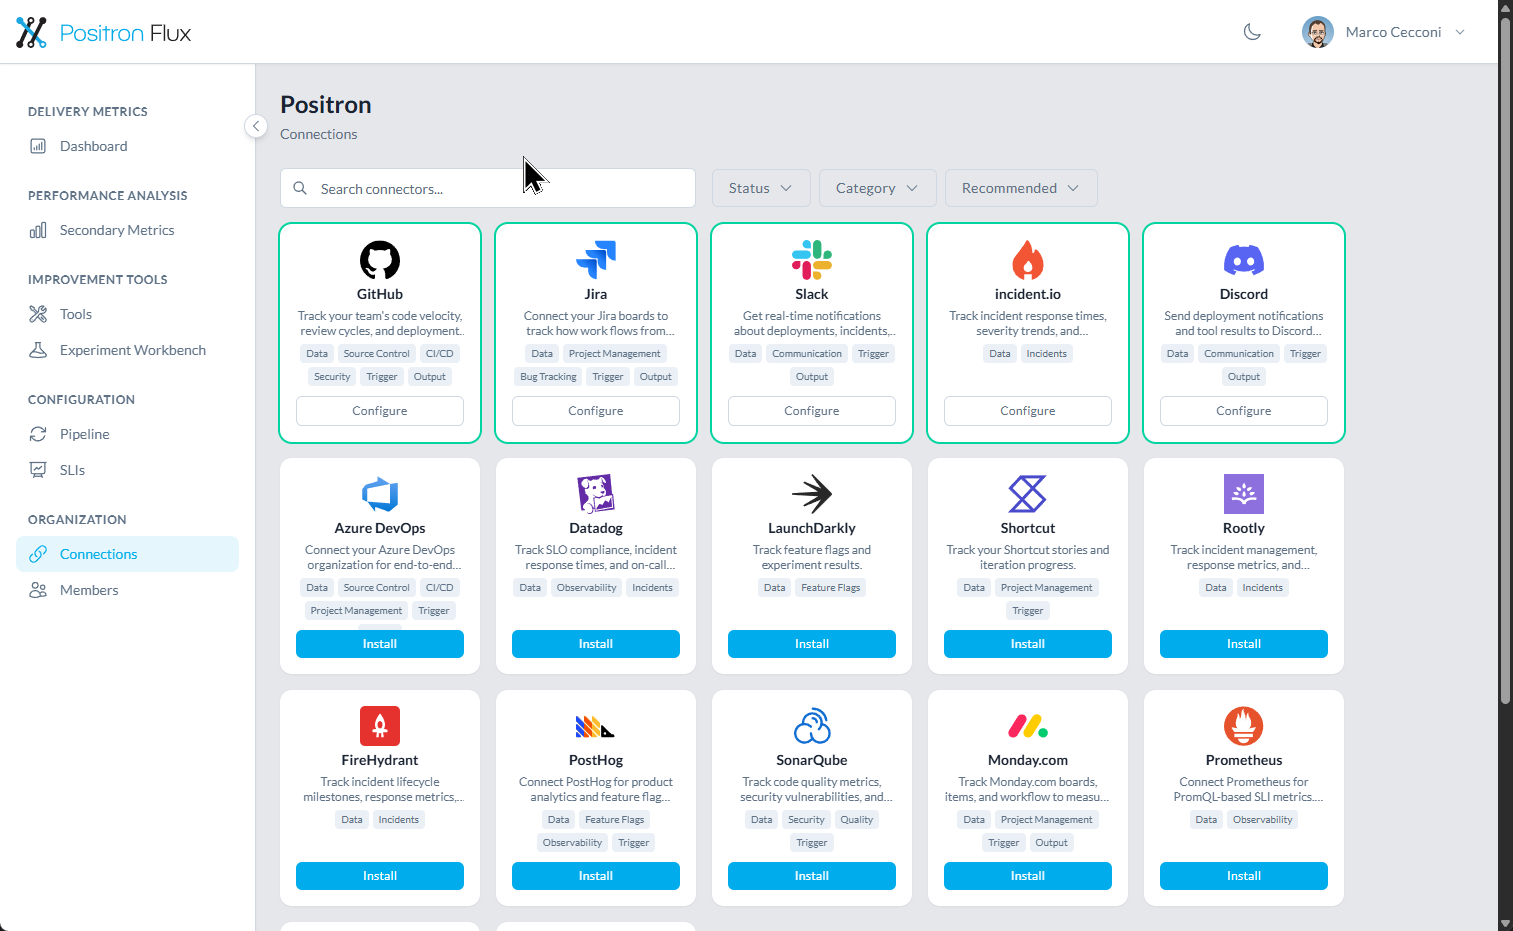Screen dimensions: 1513x931
Task: Install the SonarQube connector
Action: 812,876
